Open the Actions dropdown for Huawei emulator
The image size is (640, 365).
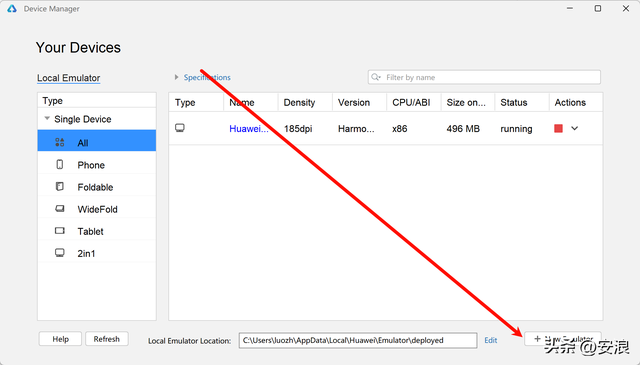point(574,129)
